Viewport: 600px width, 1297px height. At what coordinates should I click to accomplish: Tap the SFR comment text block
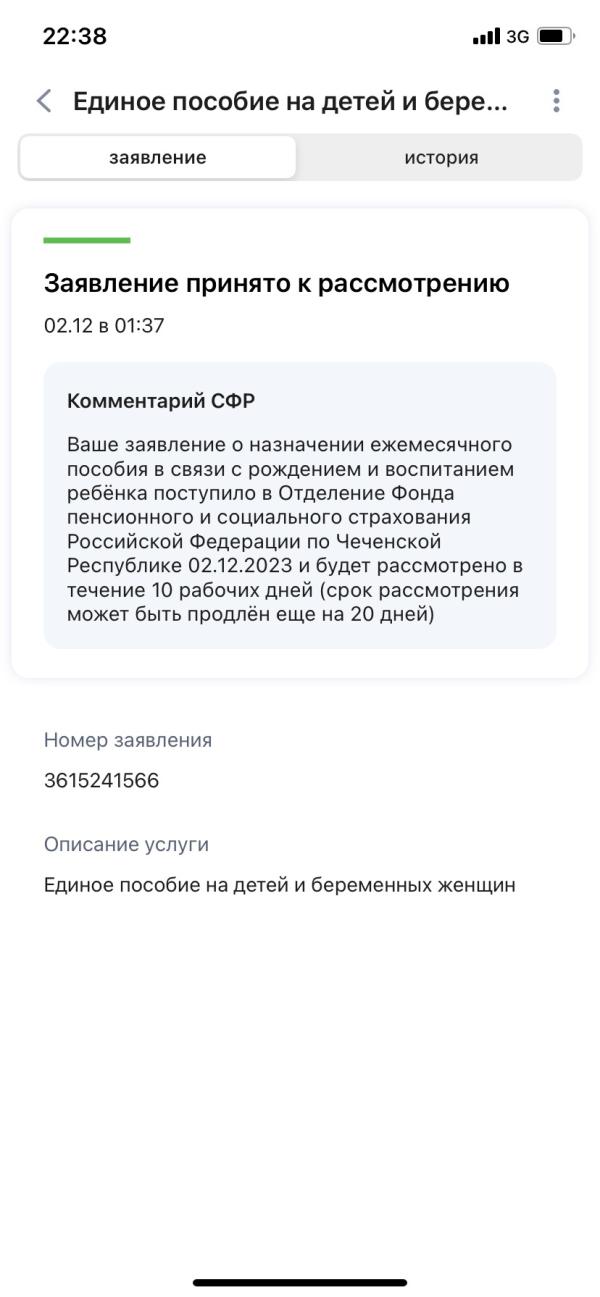click(295, 529)
